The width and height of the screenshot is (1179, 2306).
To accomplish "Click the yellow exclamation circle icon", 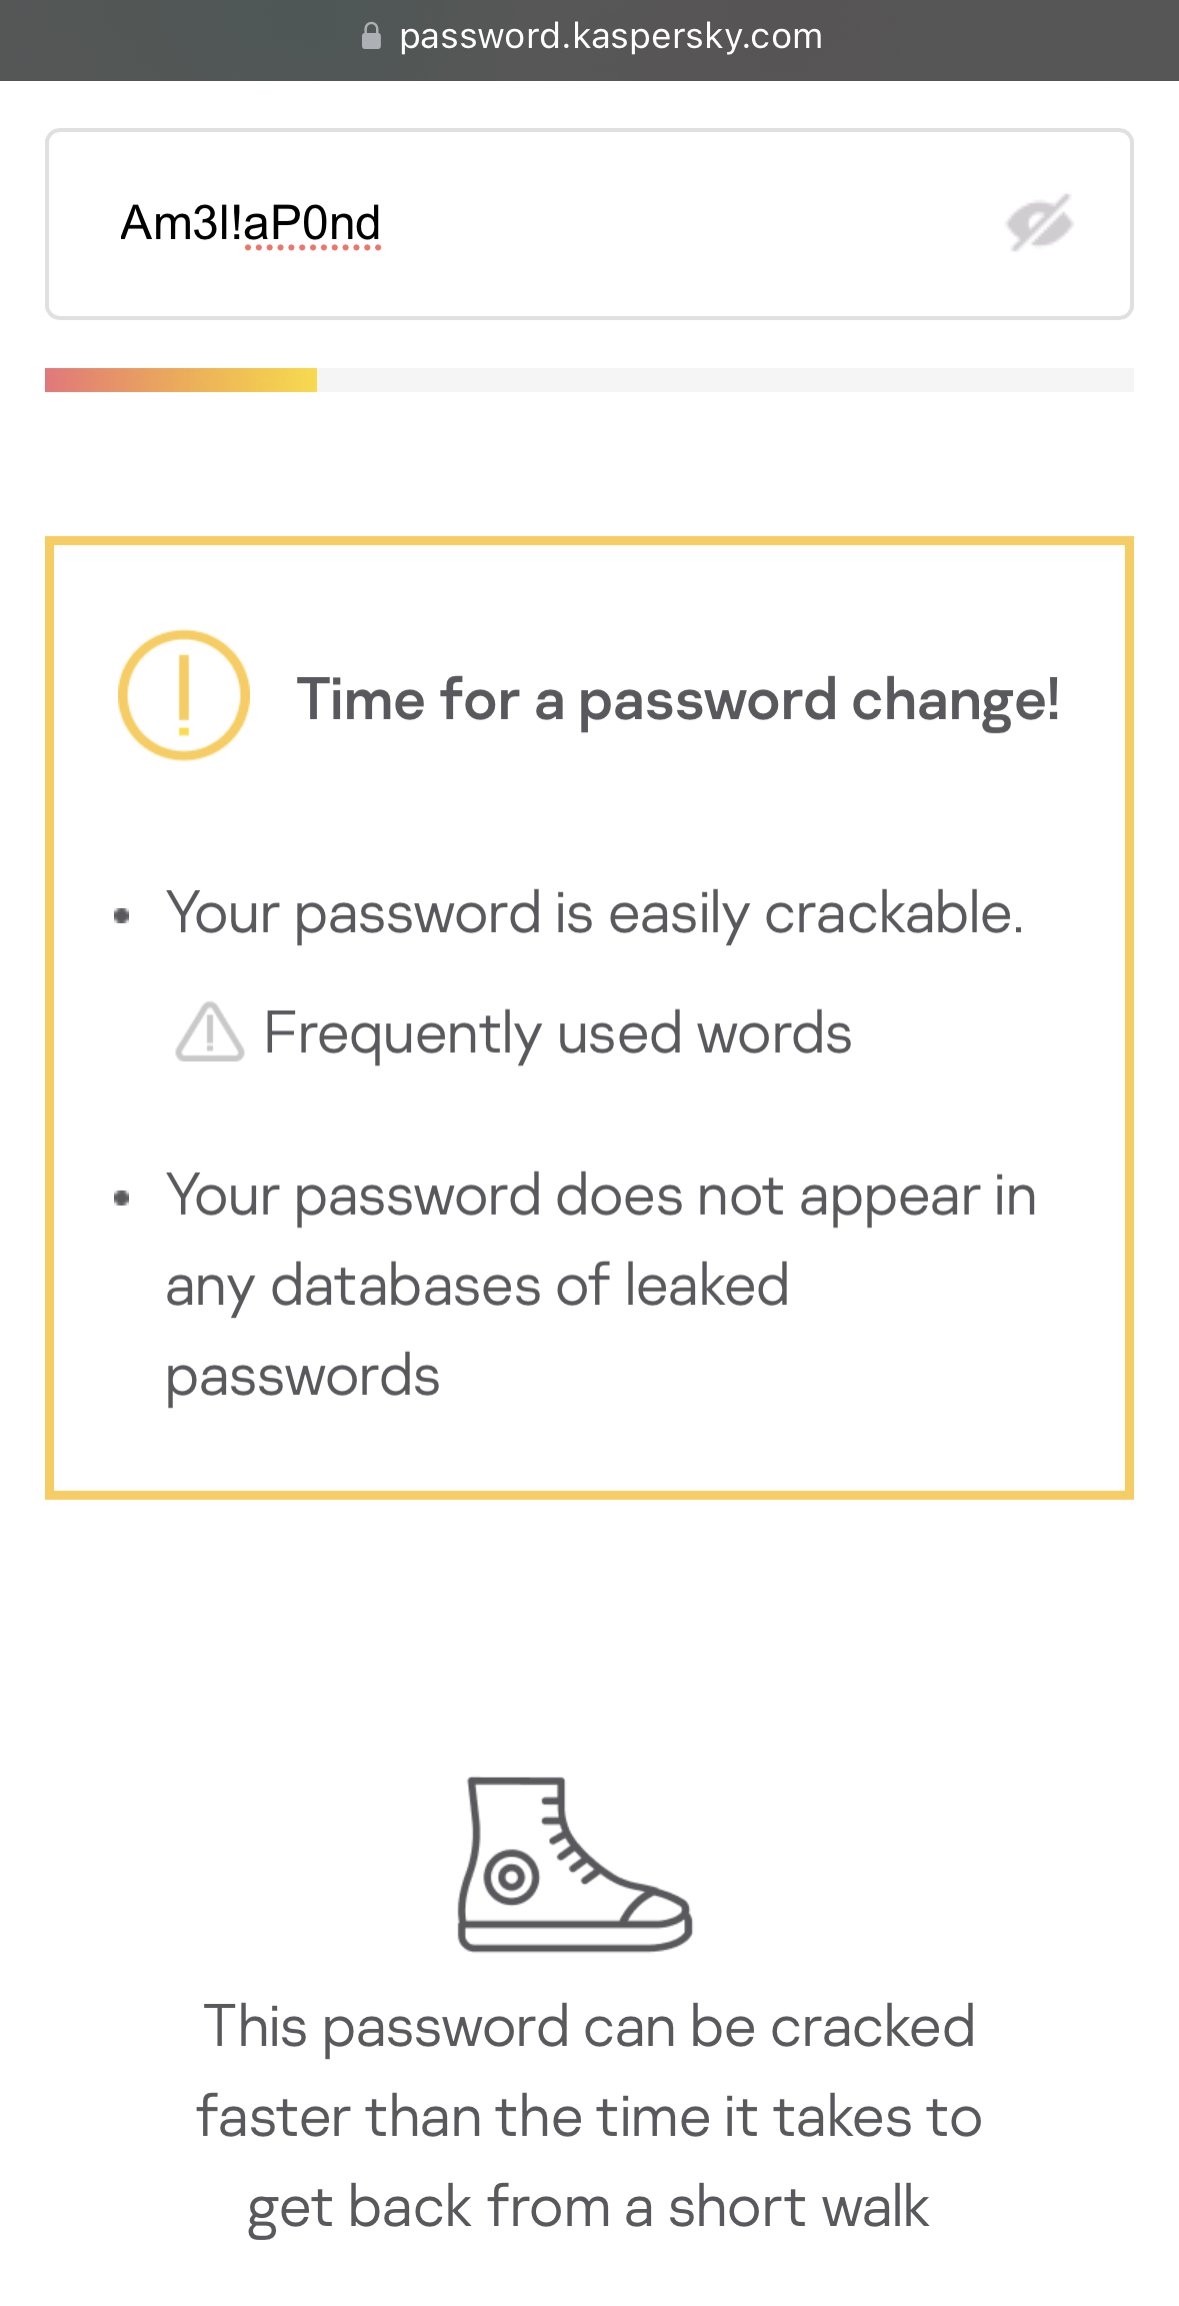I will [184, 695].
